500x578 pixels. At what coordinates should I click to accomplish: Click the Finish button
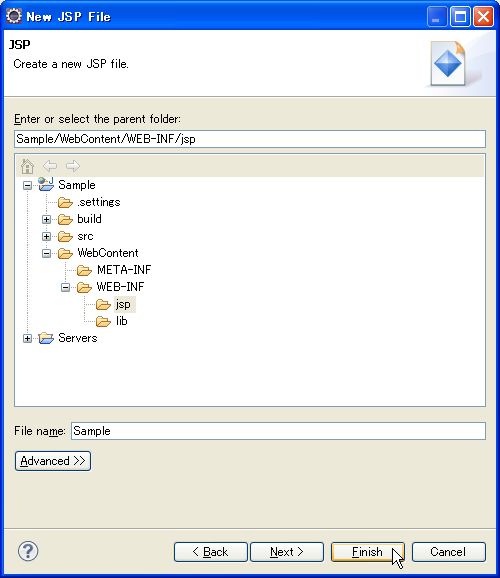click(368, 552)
